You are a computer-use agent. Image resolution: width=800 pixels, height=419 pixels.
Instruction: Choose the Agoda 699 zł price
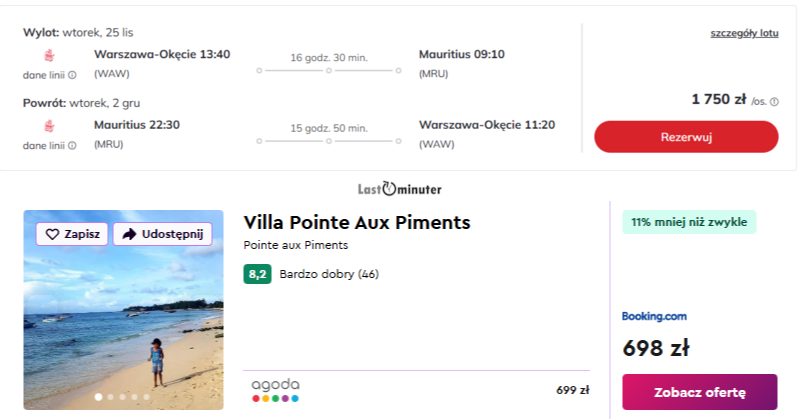pos(572,390)
